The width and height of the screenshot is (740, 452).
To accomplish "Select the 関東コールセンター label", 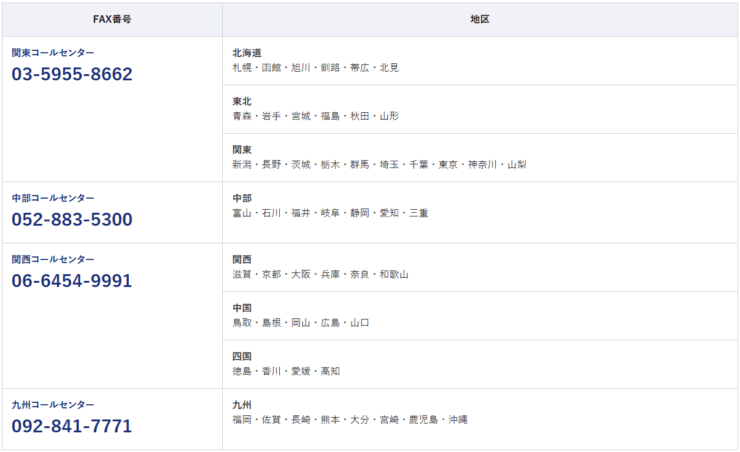I will tap(53, 52).
